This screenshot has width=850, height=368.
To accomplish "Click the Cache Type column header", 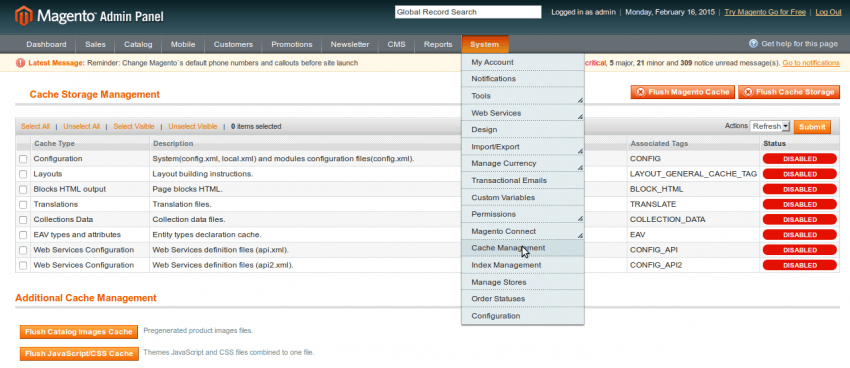I will coord(54,144).
